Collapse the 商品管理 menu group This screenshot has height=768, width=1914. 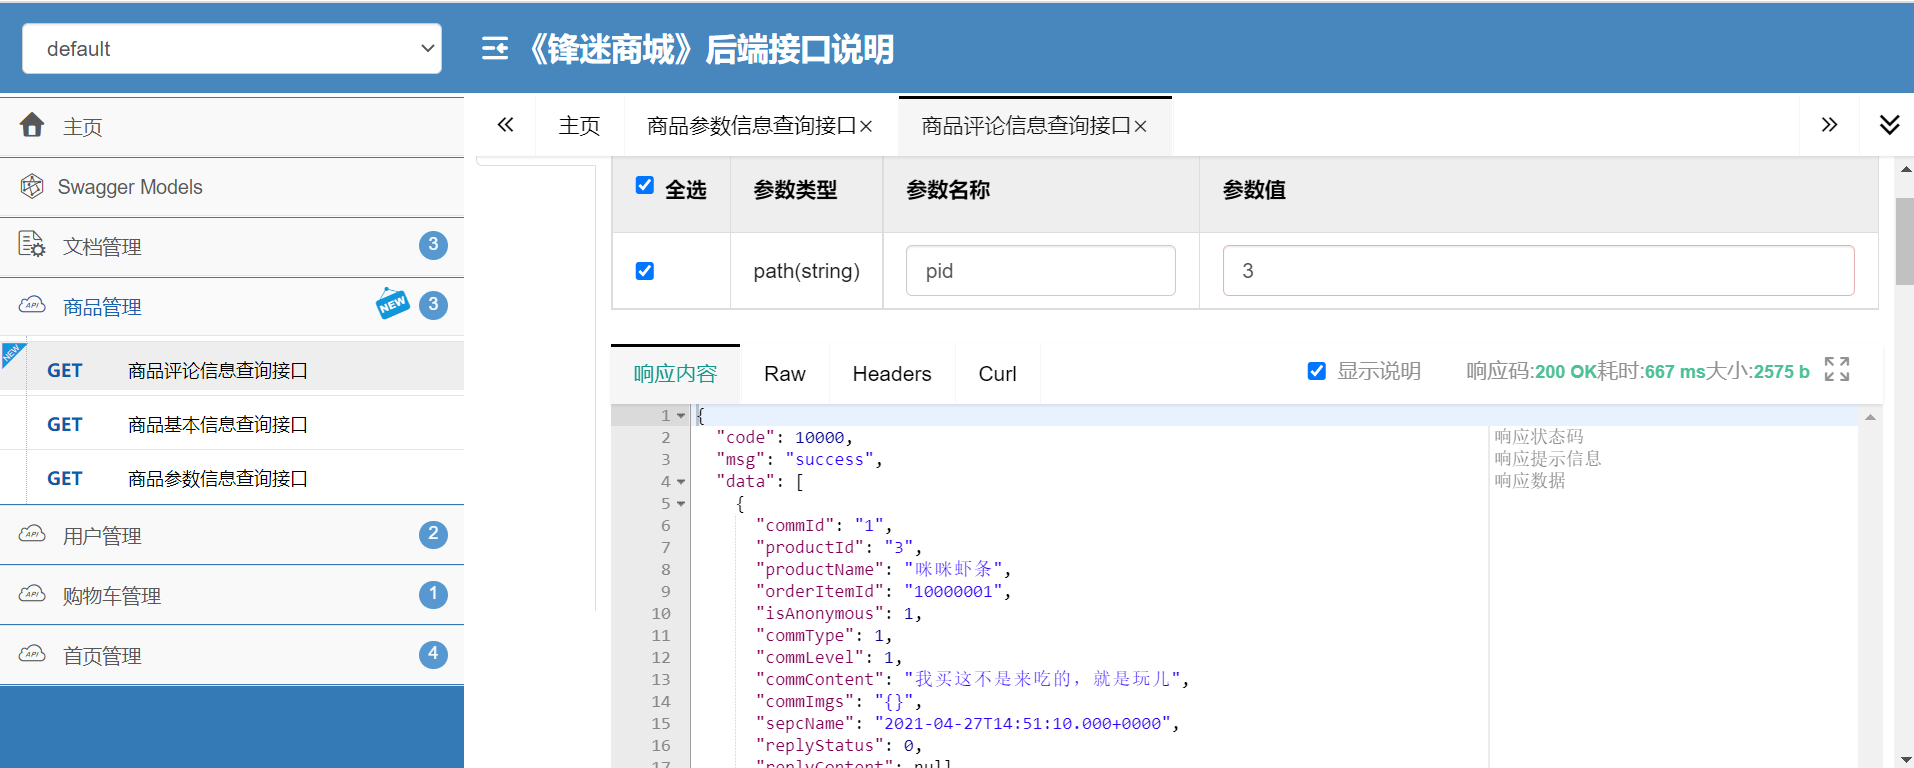[x=232, y=306]
